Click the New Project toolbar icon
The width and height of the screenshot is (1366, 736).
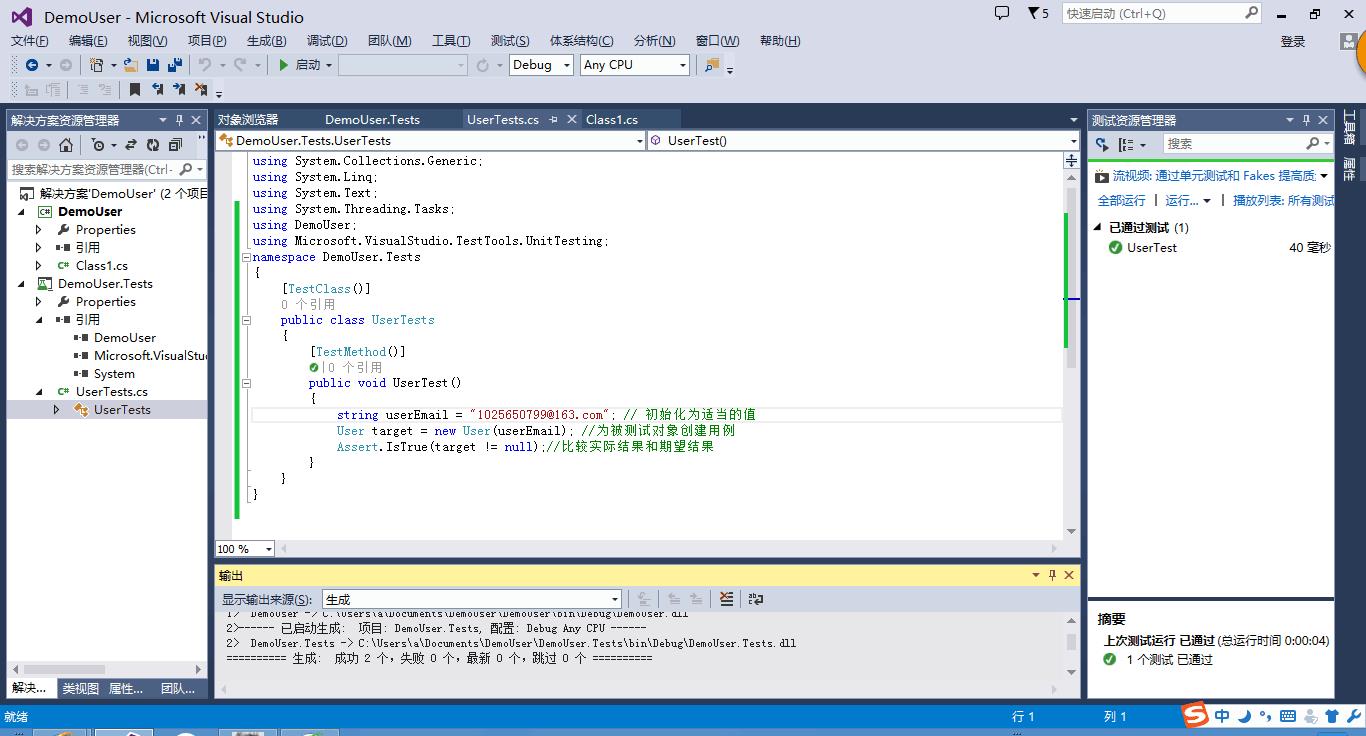tap(97, 65)
